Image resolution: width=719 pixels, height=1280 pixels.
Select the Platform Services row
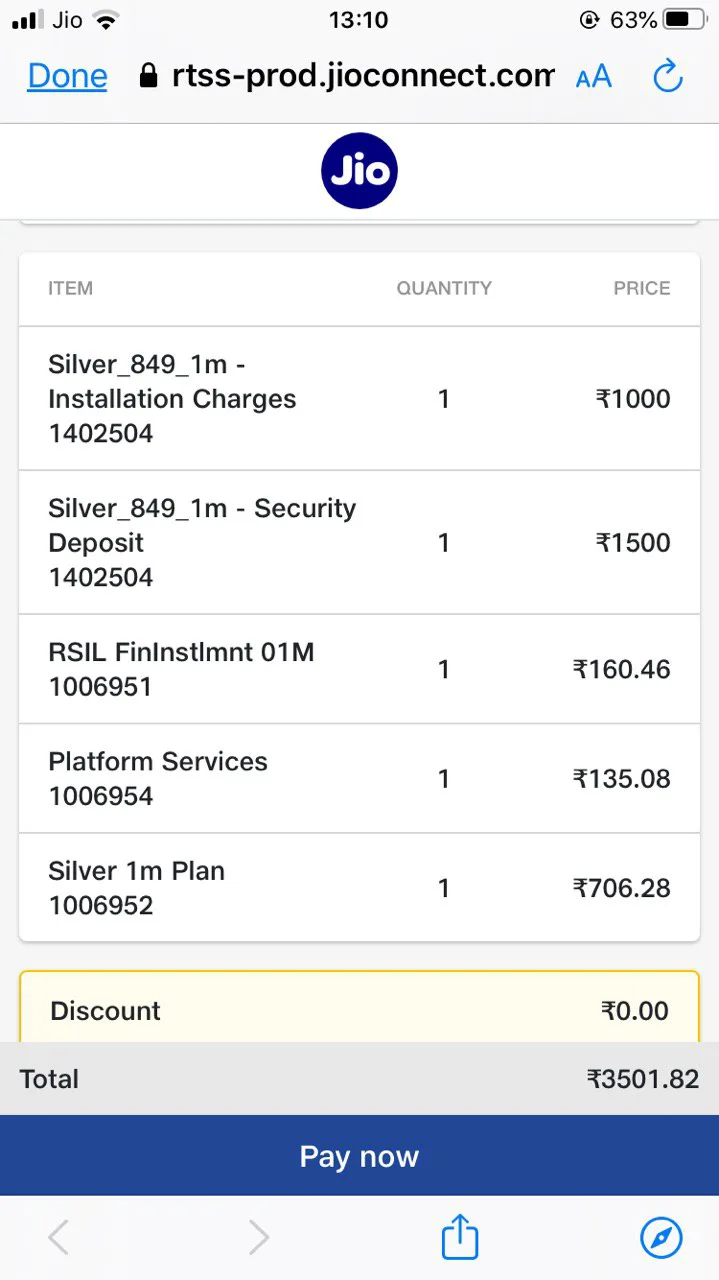(x=359, y=779)
